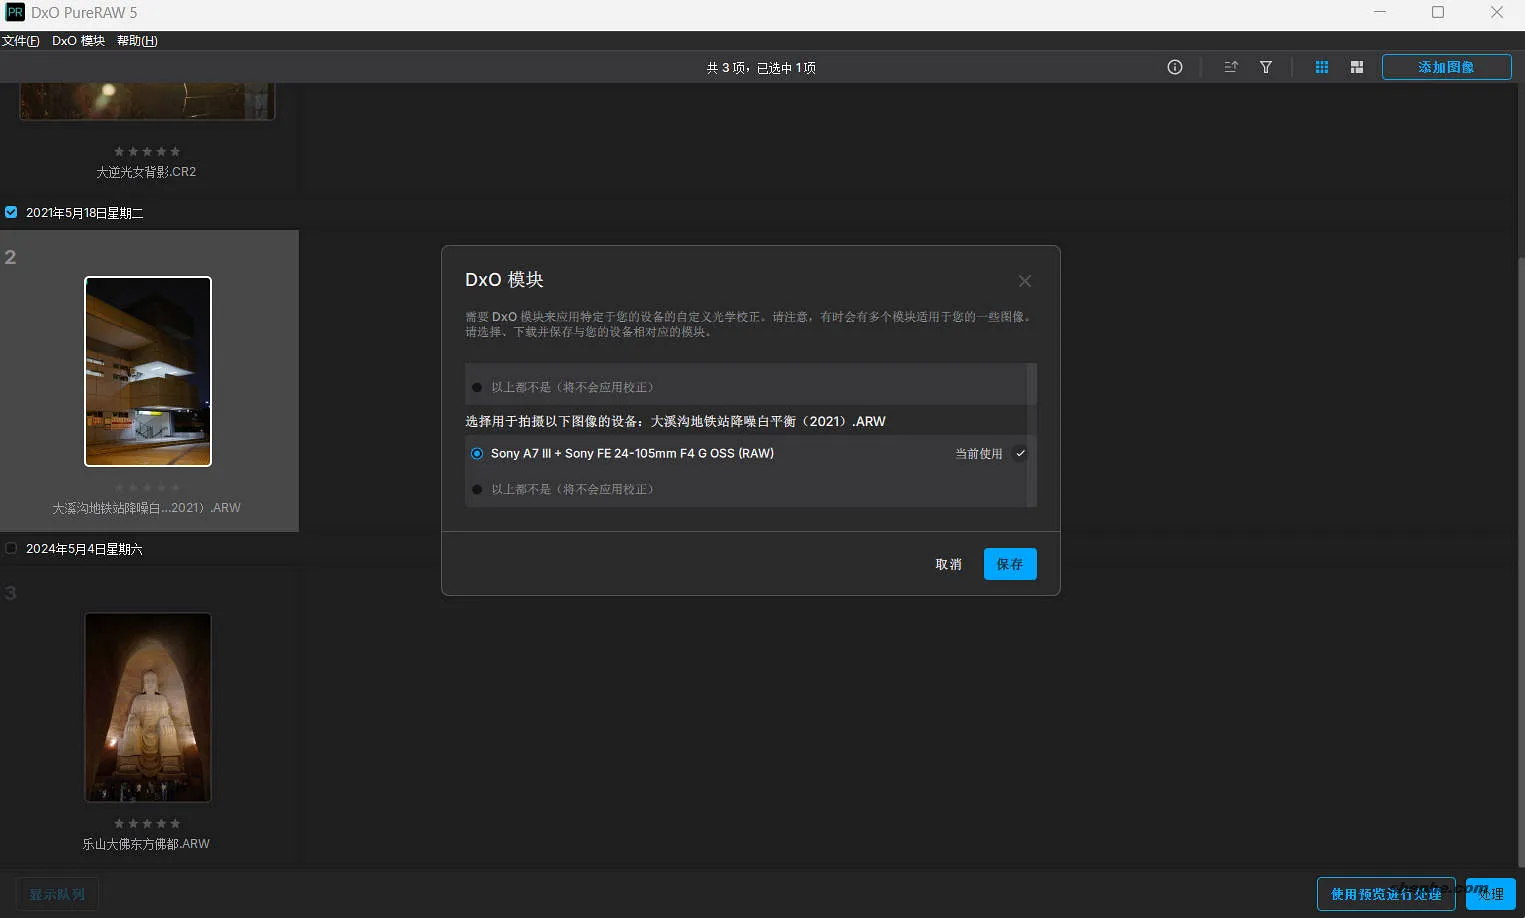Viewport: 1525px width, 918px height.
Task: Open the image information panel
Action: point(1174,67)
